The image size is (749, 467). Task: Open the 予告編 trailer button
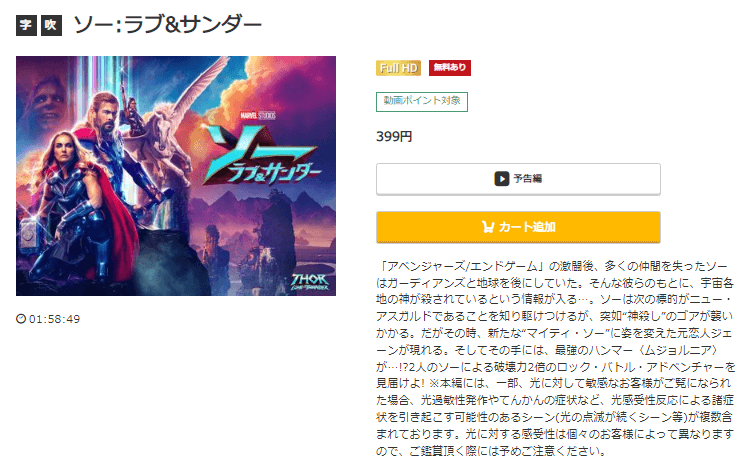coord(518,179)
